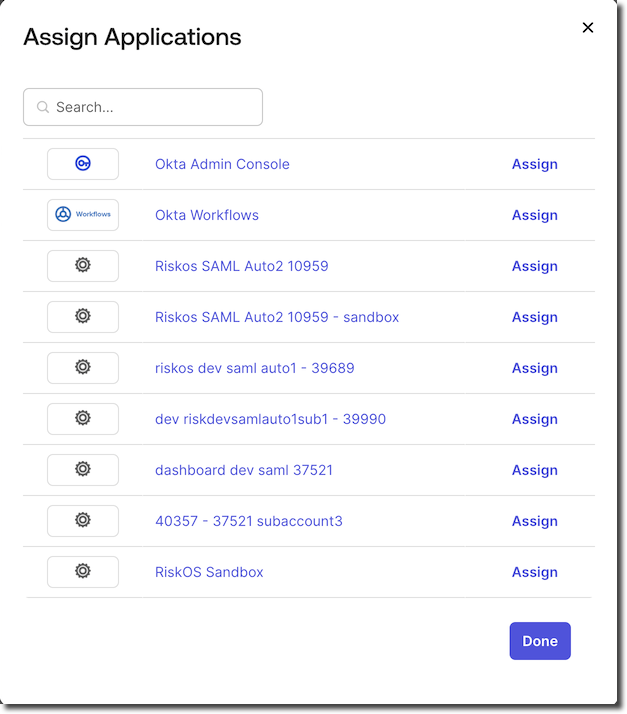This screenshot has height=714, width=627.
Task: Click the Okta Admin Console key icon
Action: click(x=83, y=163)
